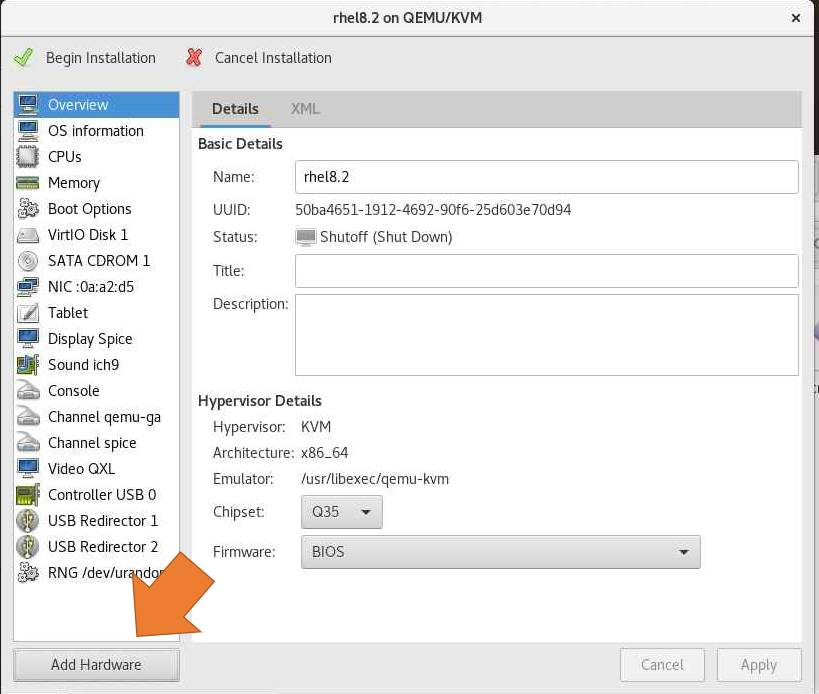This screenshot has width=819, height=694.
Task: Select the VirtIO Disk 1 icon
Action: [28, 235]
